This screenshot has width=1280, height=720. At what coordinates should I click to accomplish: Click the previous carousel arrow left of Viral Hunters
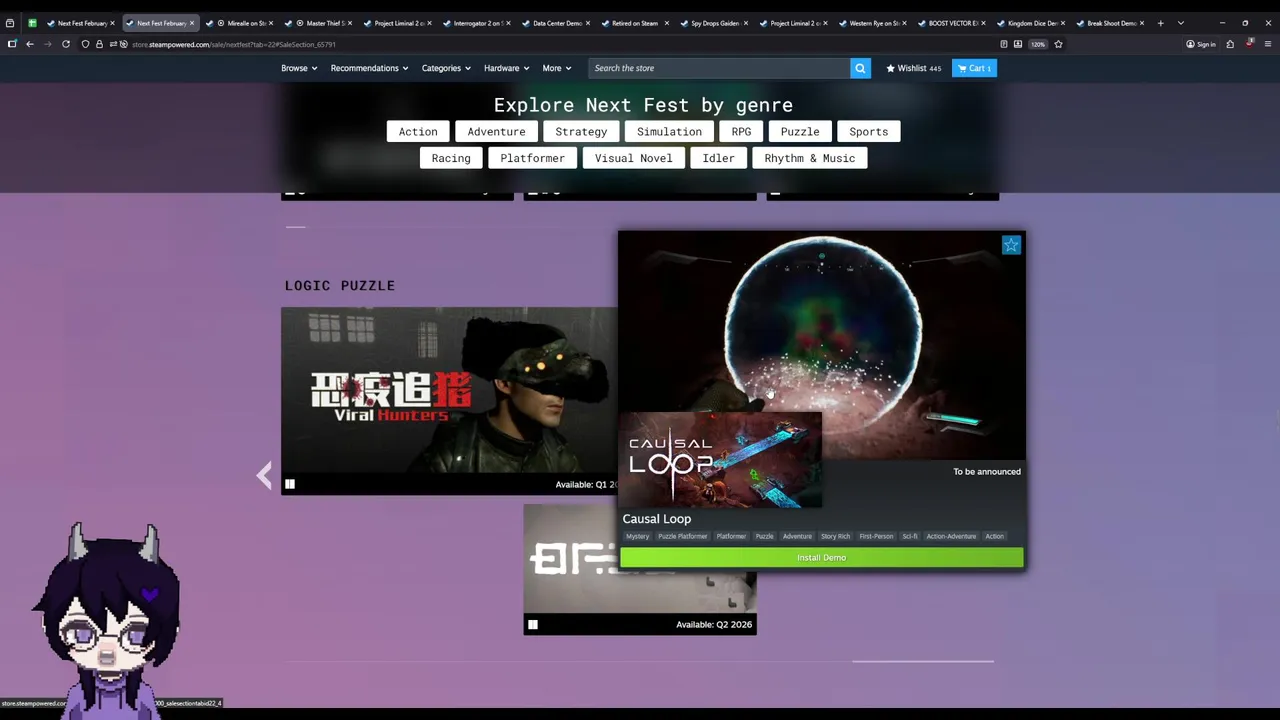264,475
